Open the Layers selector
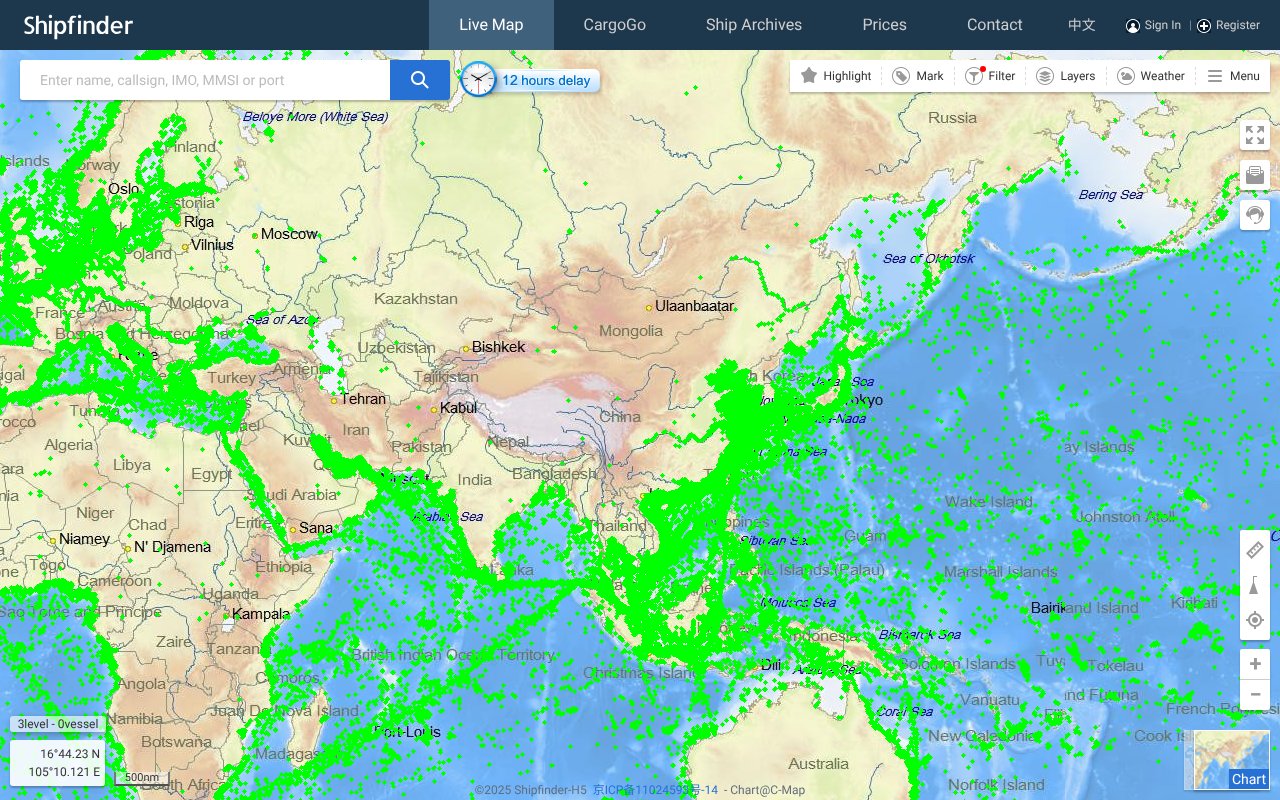This screenshot has width=1280, height=800. (1065, 75)
